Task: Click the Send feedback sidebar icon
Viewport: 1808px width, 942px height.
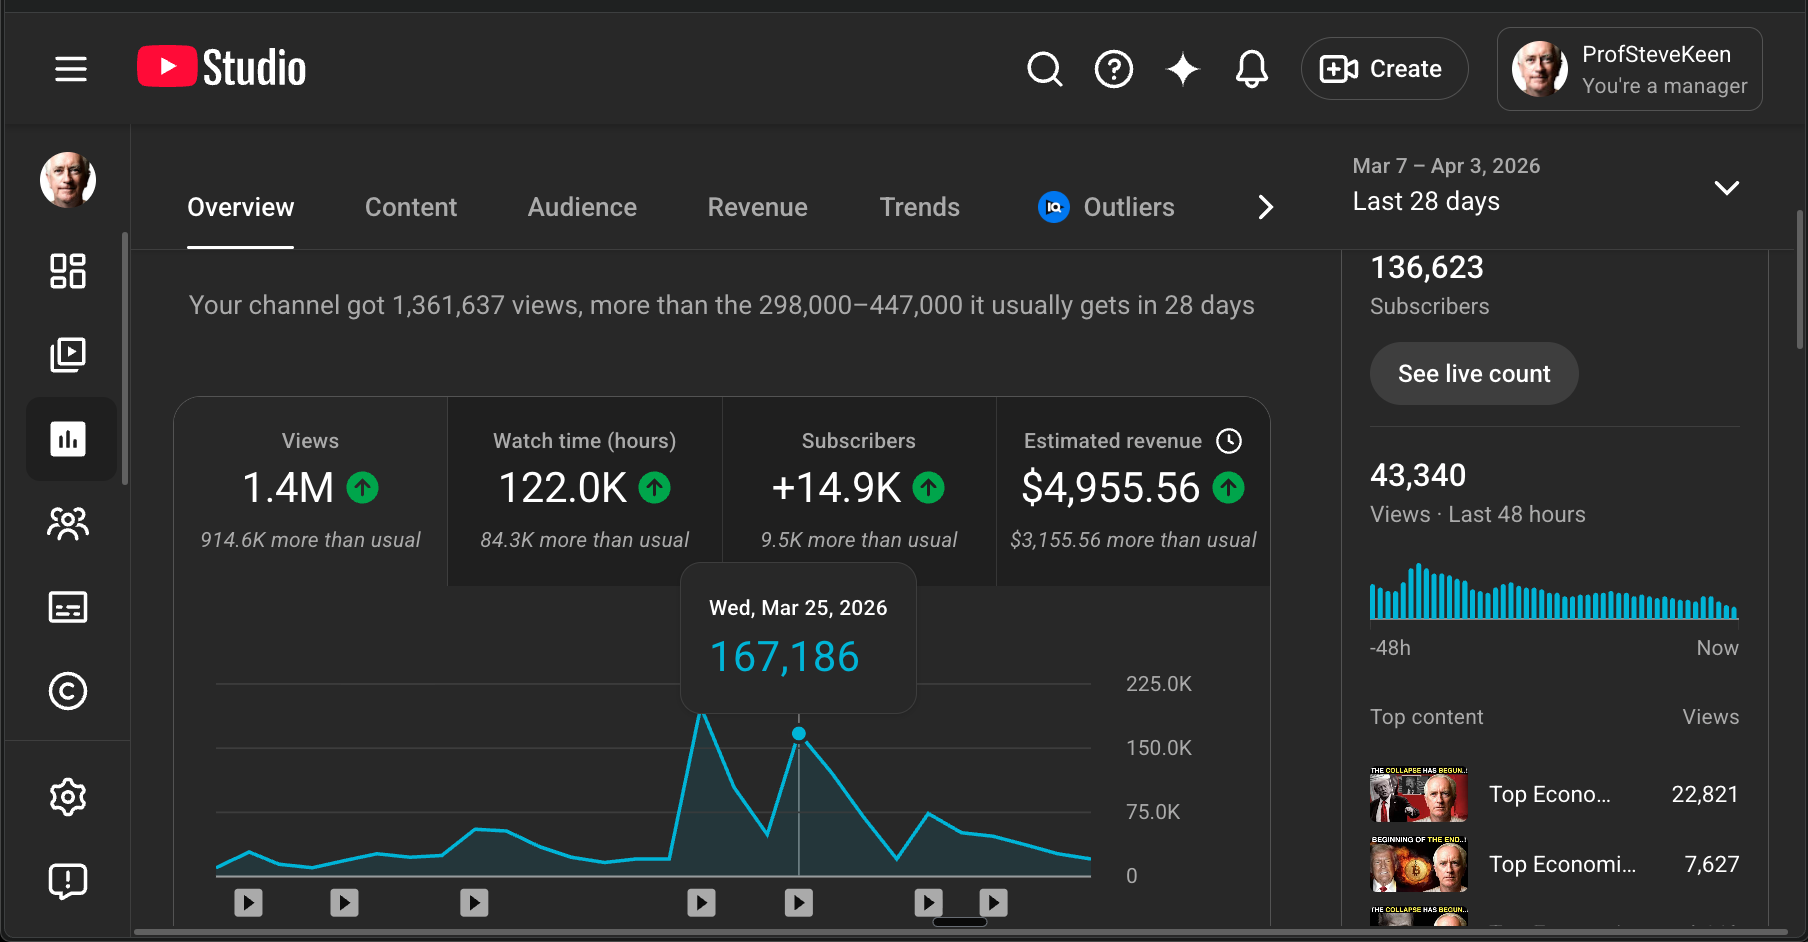Action: tap(68, 881)
